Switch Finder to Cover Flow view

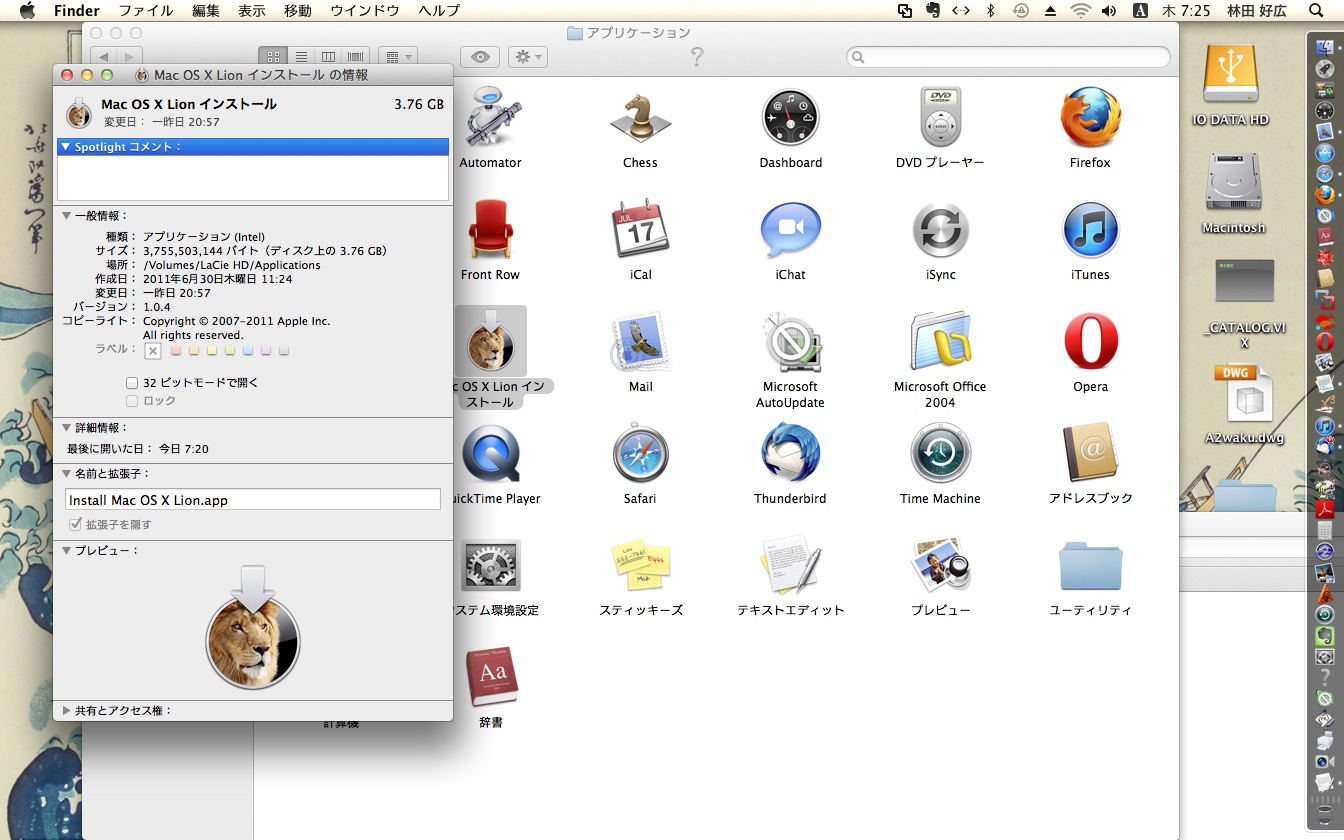point(356,57)
